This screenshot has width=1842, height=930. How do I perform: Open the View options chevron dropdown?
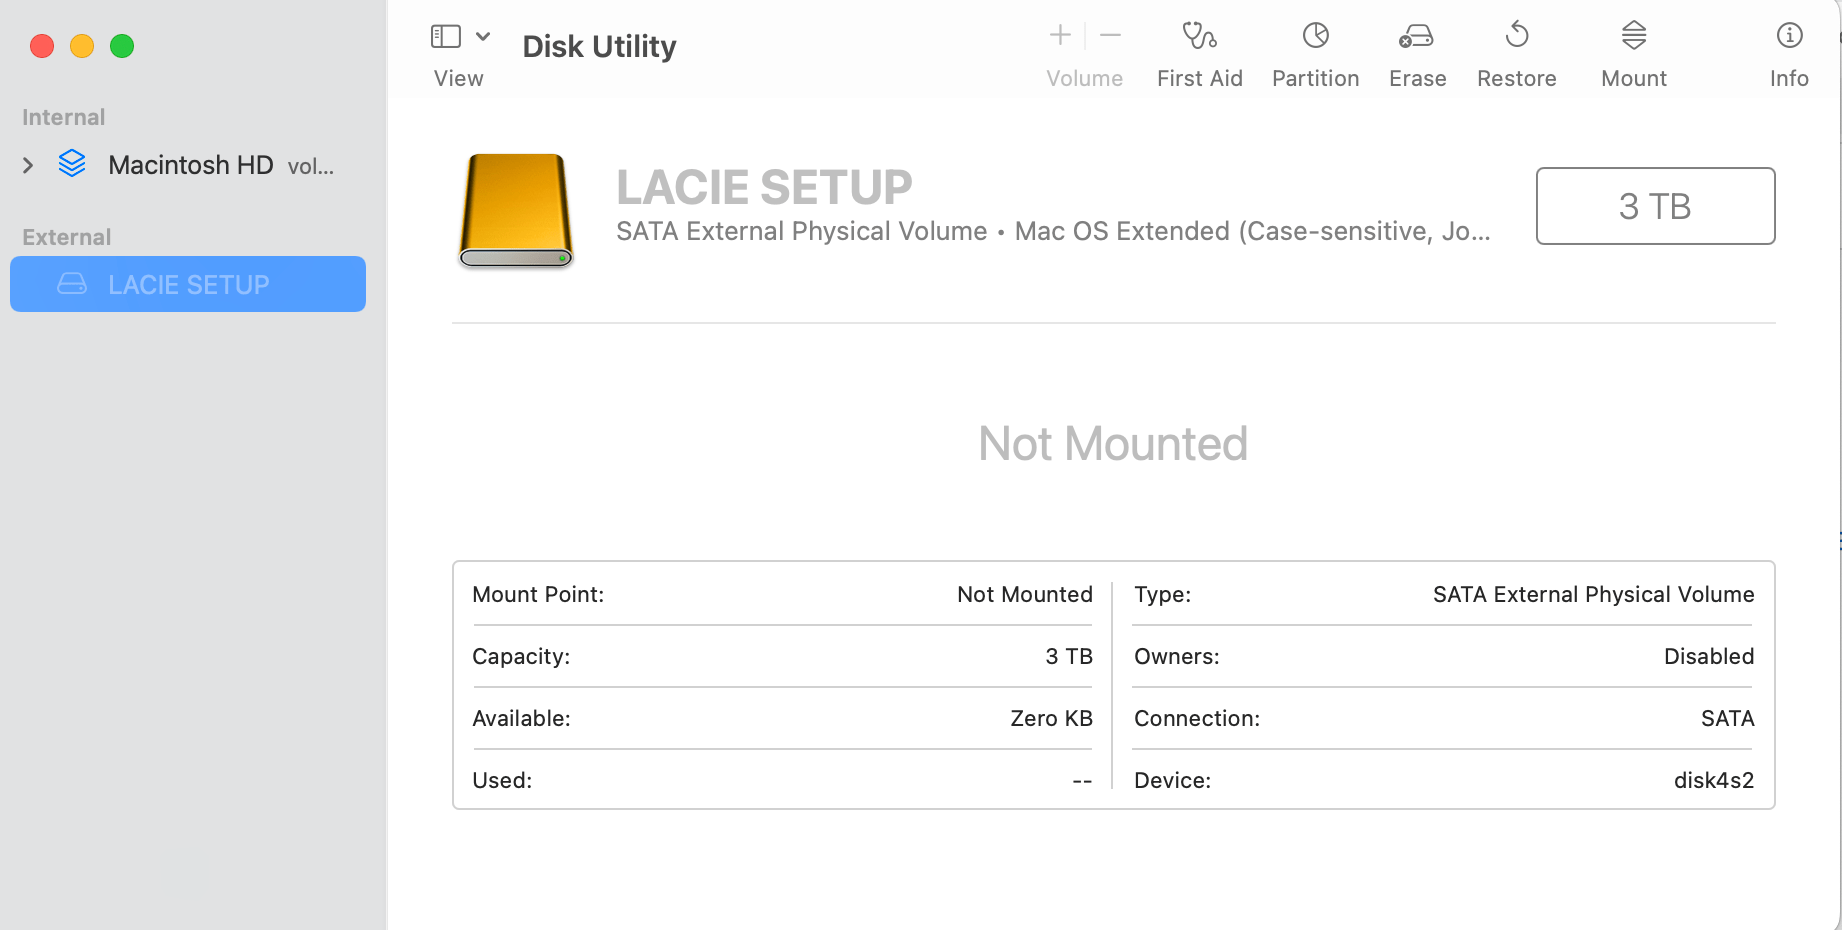pos(483,34)
